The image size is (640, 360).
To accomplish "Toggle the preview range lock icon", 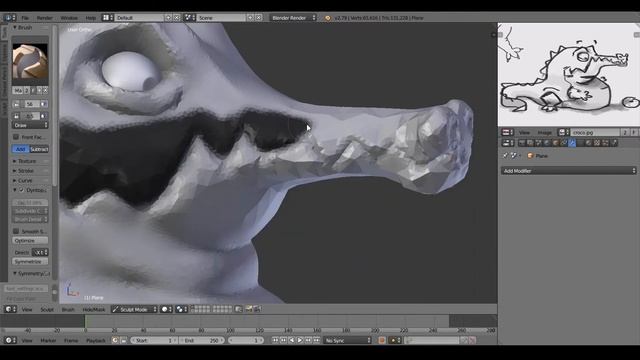I will click(124, 340).
